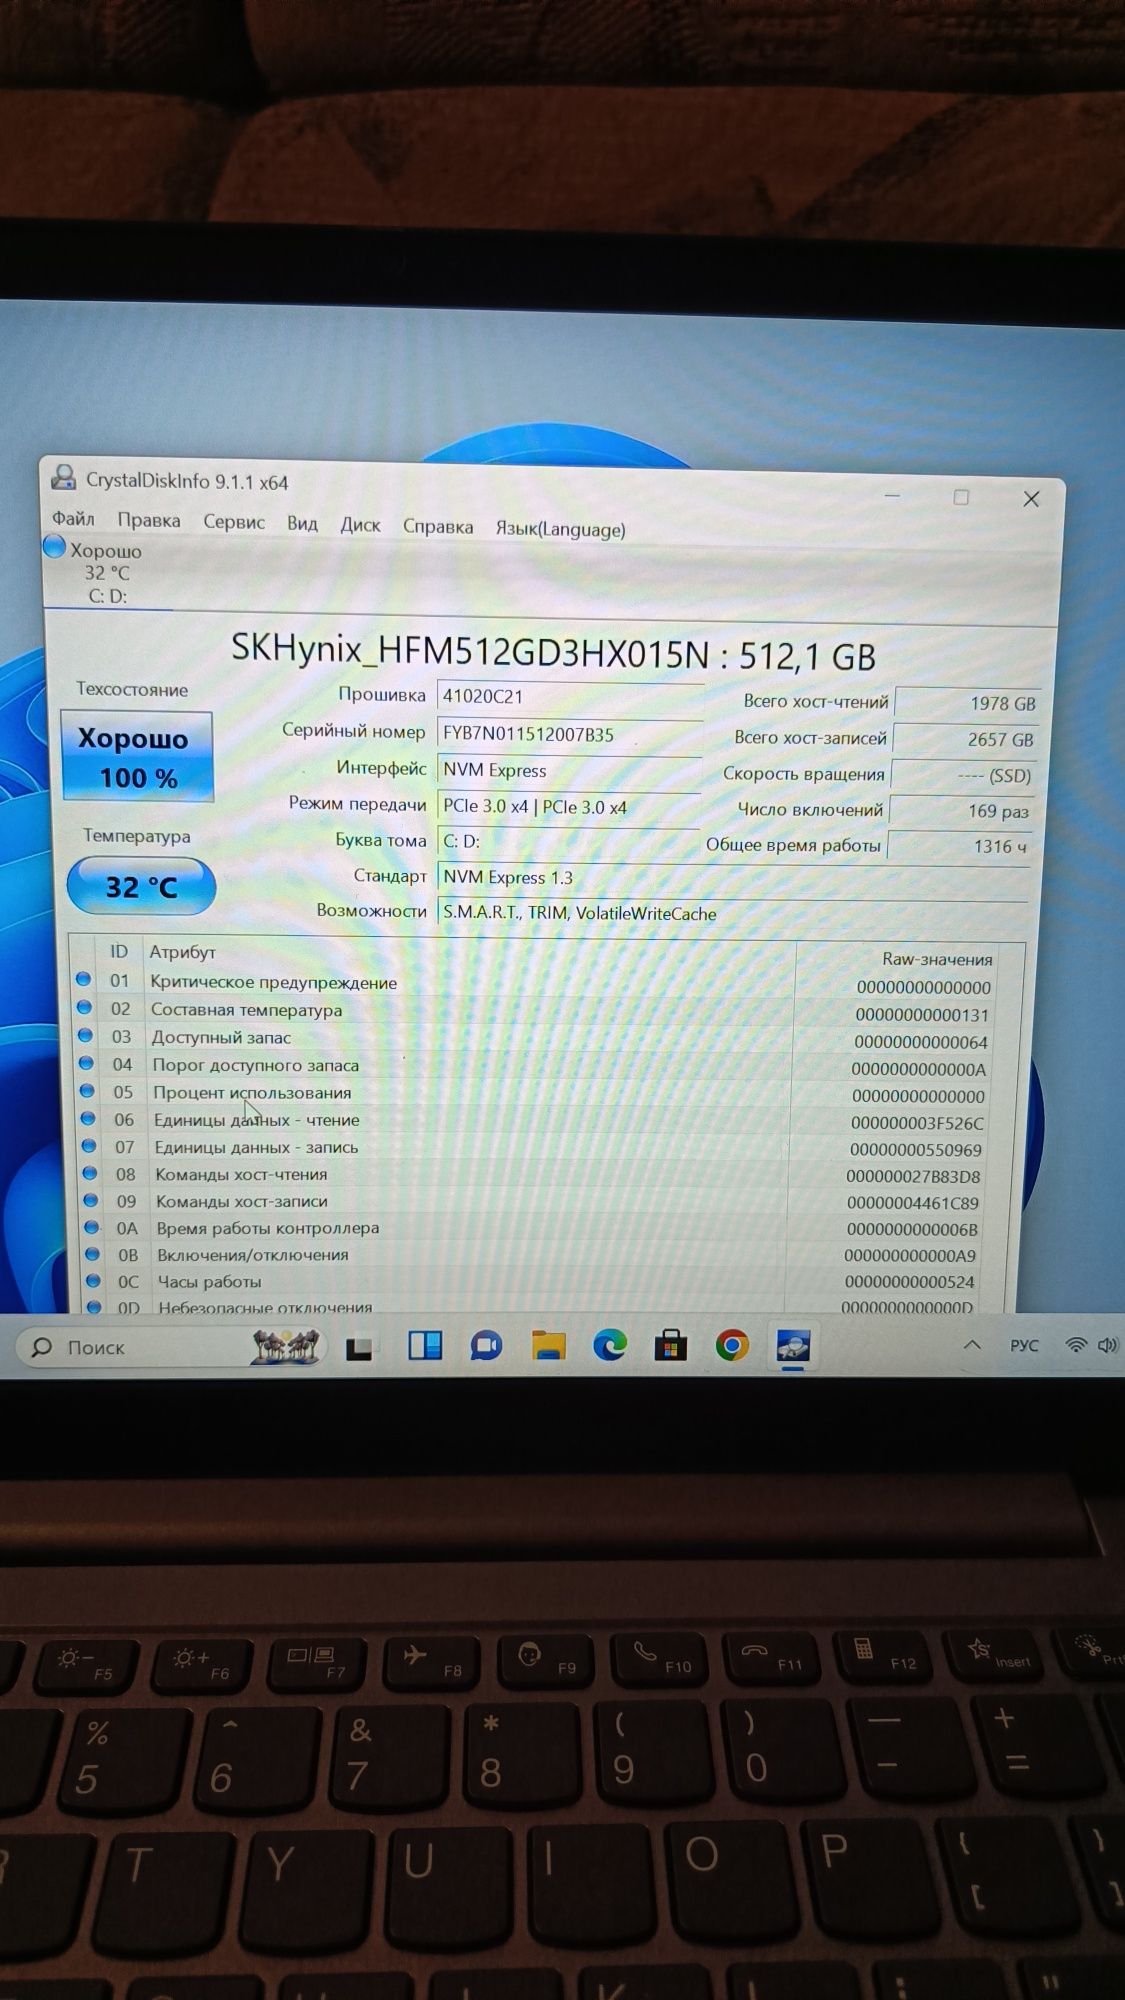Screen dimensions: 1125x2000
Task: Open the Справка menu
Action: [438, 527]
